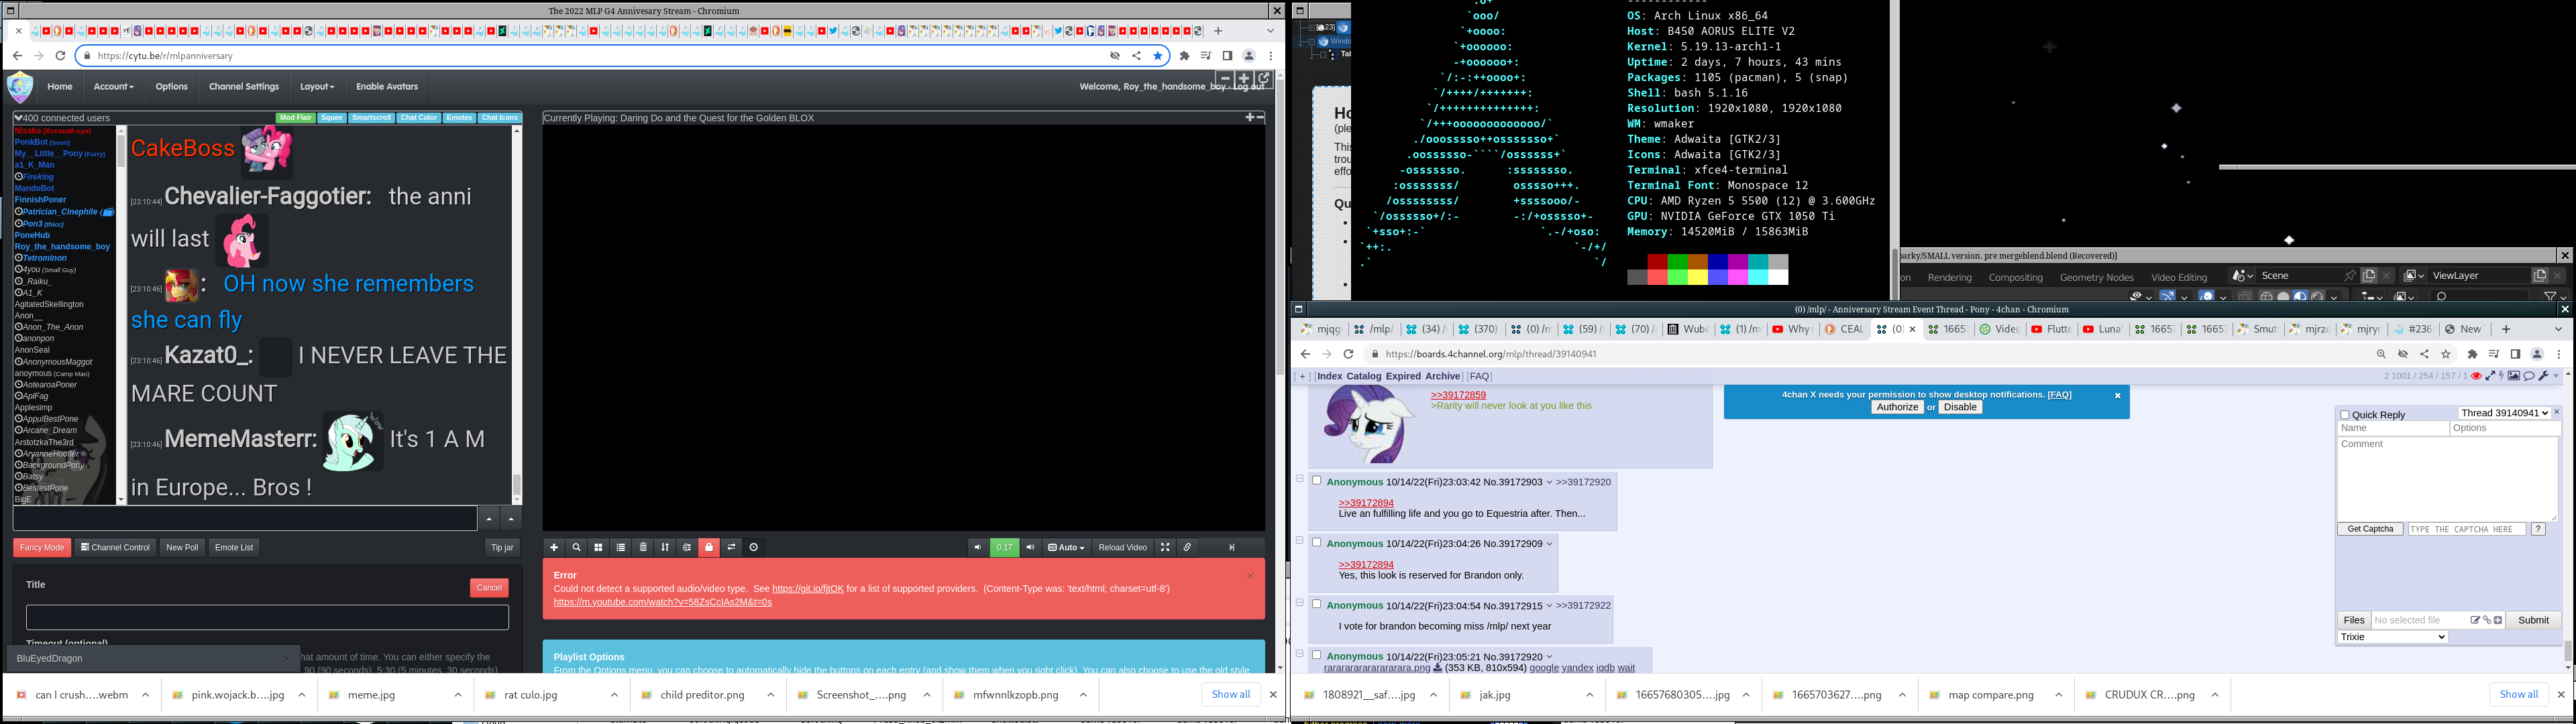Click the fullscreen video icon
The height and width of the screenshot is (724, 2576).
click(1165, 547)
